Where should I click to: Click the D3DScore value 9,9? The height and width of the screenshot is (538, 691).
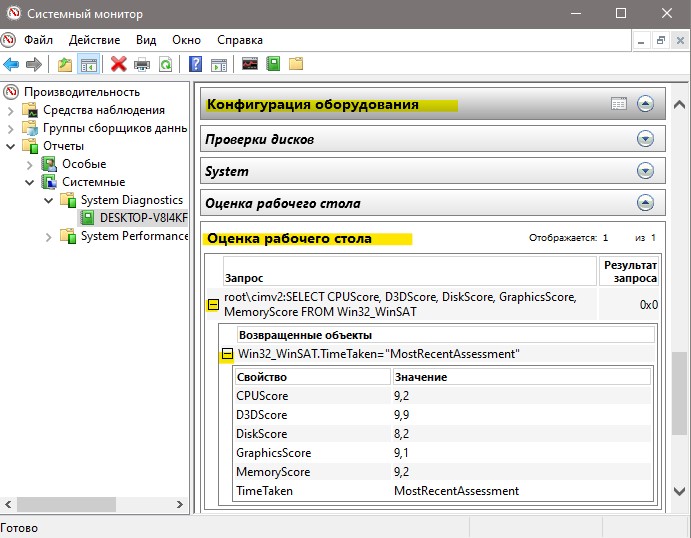point(401,415)
